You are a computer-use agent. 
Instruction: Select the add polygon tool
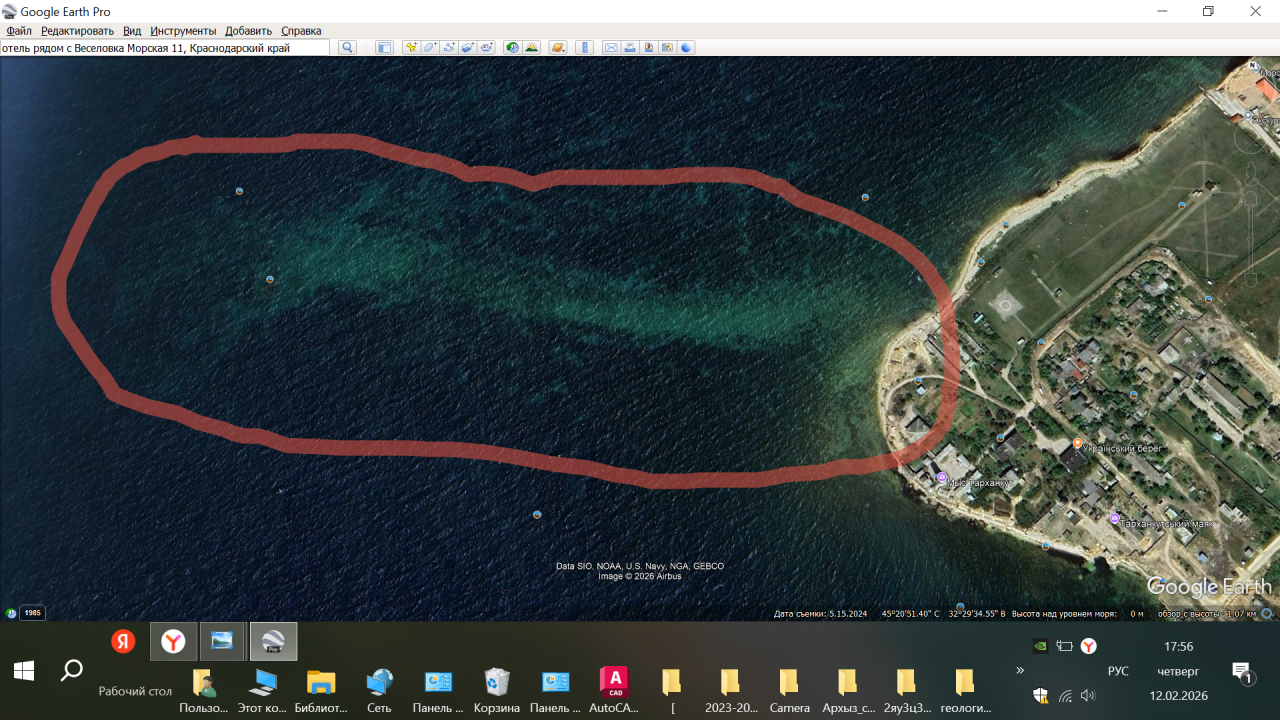coord(430,47)
